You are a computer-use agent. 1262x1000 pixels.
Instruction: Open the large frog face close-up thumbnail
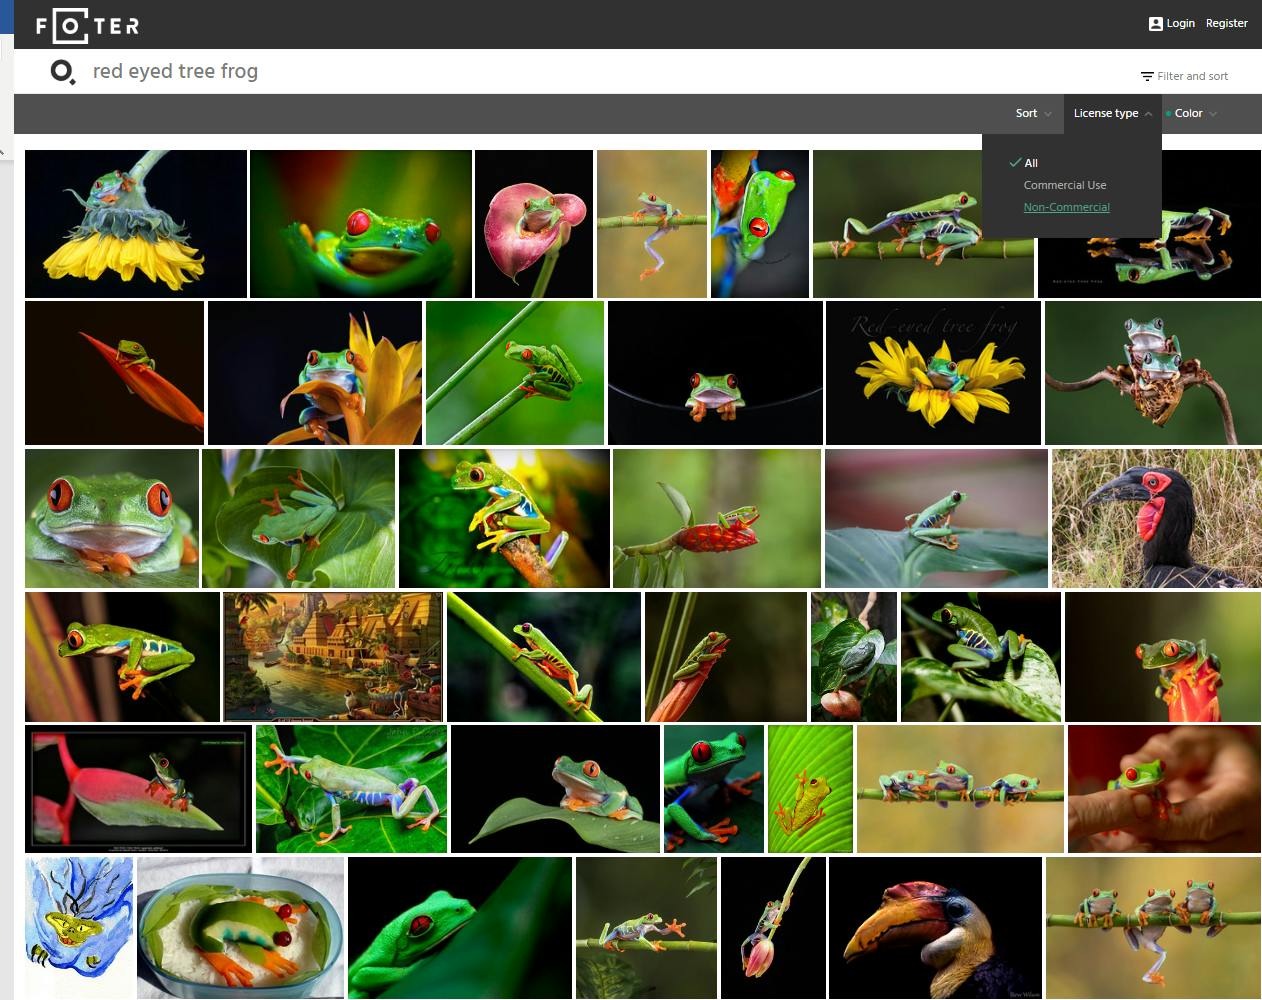[x=112, y=518]
